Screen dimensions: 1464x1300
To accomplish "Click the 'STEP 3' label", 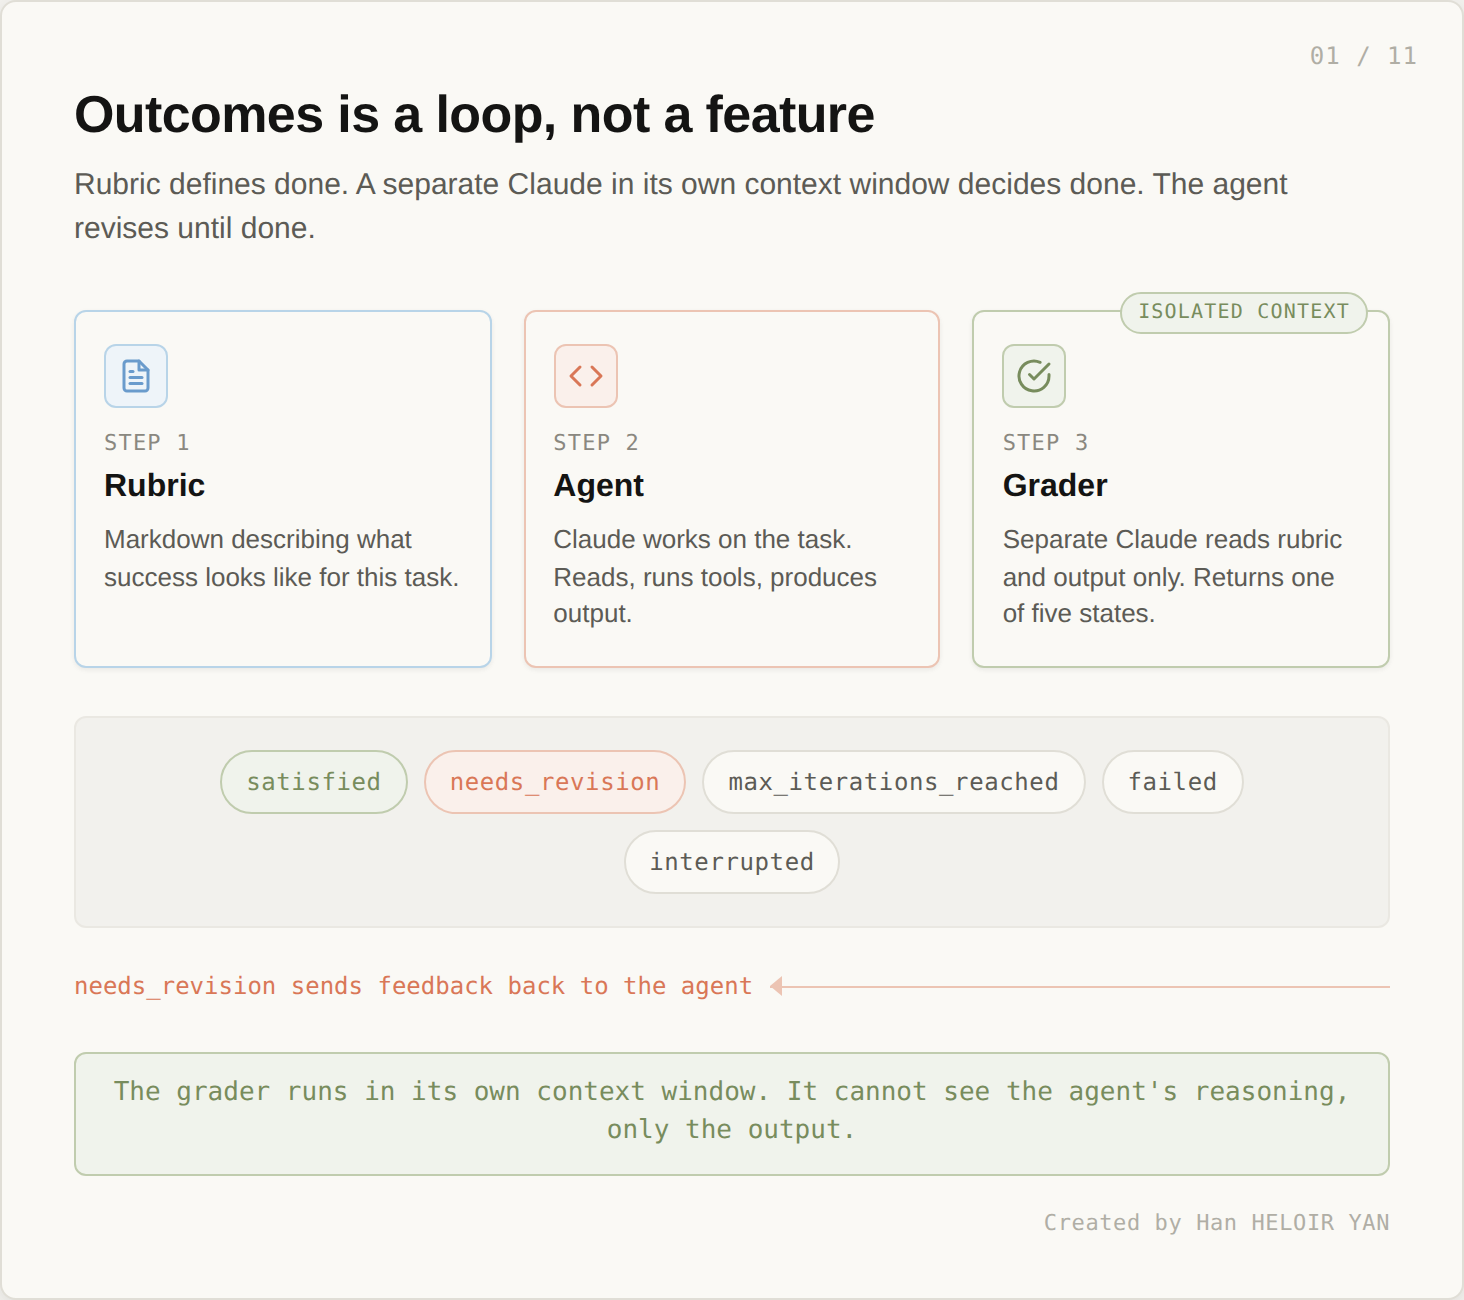I will [x=1046, y=442].
